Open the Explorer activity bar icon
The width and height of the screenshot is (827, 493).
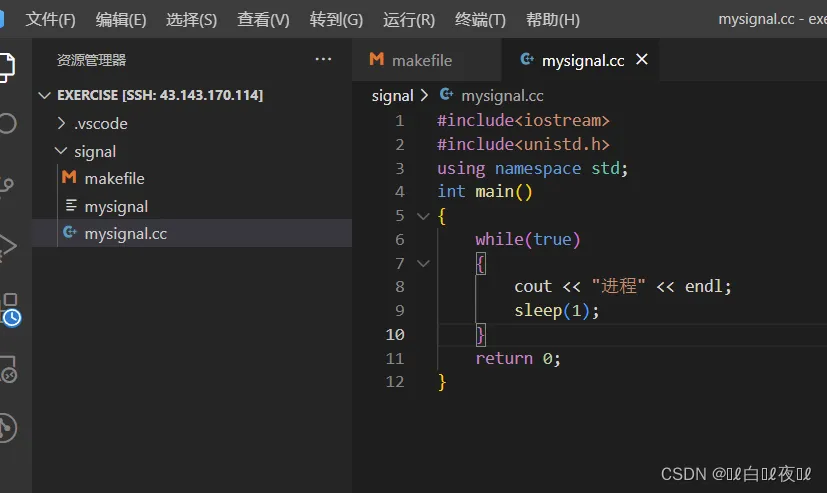coord(7,66)
